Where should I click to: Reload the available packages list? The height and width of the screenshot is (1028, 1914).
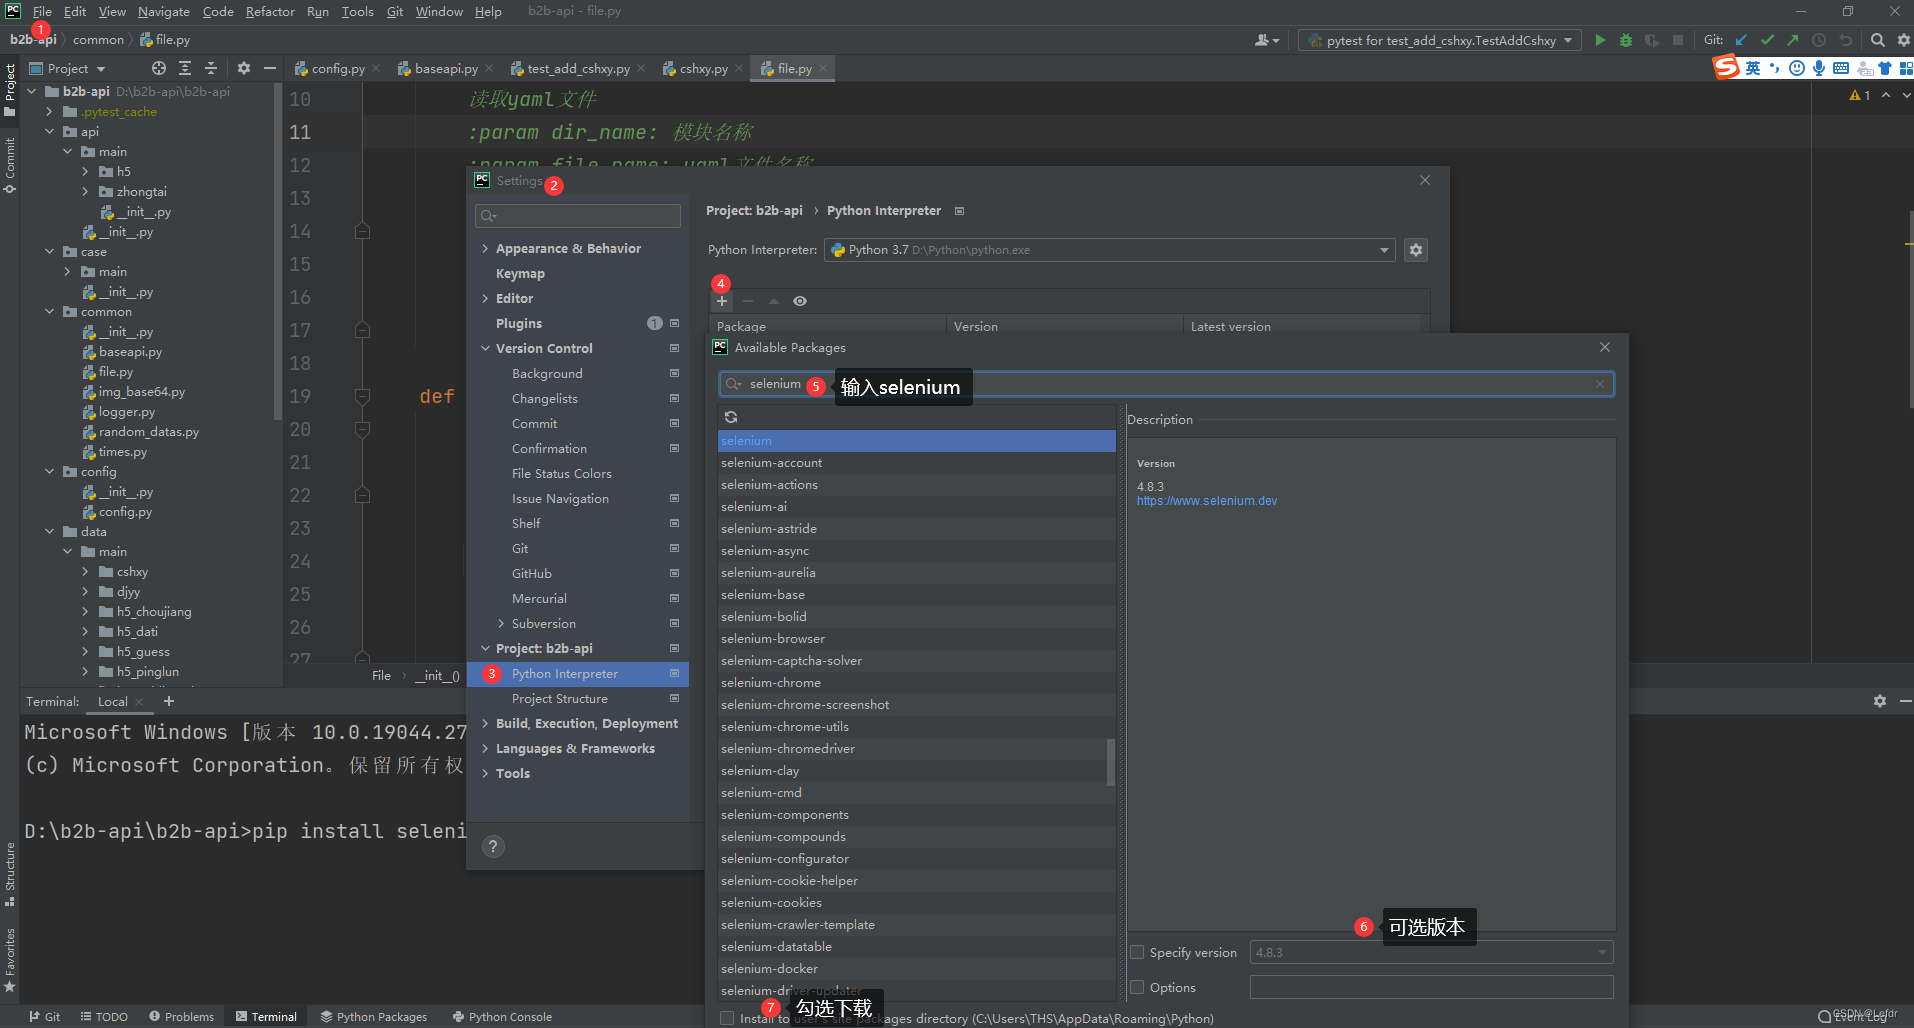(x=731, y=417)
